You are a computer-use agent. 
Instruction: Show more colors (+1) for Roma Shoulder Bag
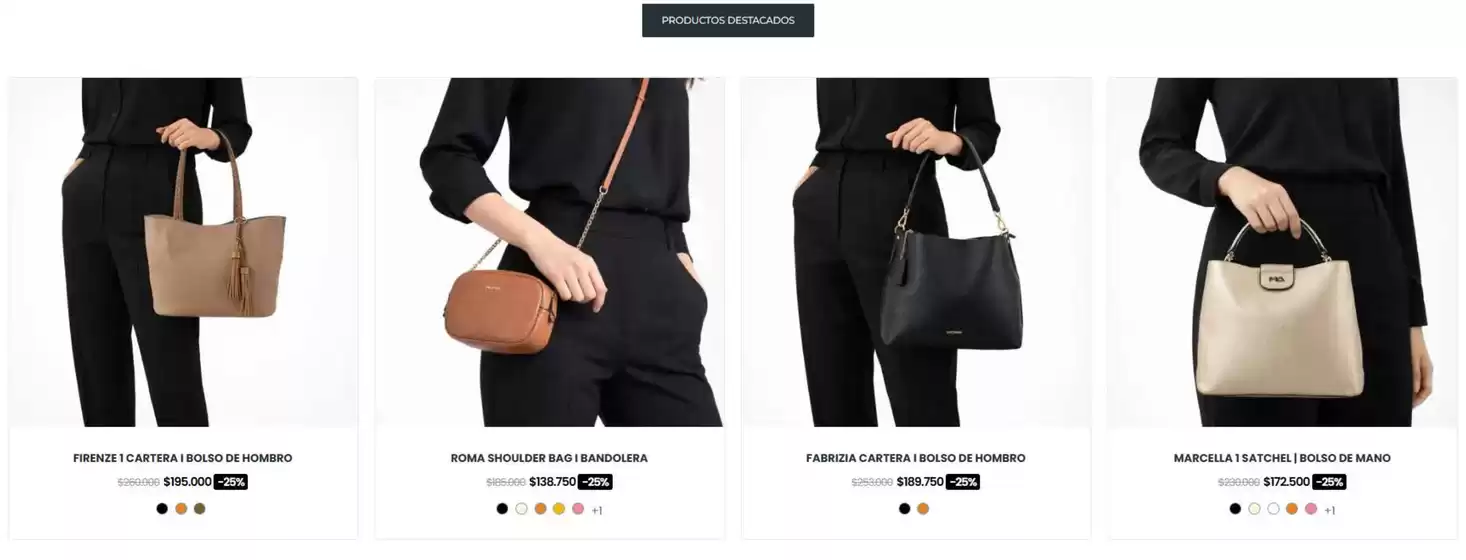[597, 511]
